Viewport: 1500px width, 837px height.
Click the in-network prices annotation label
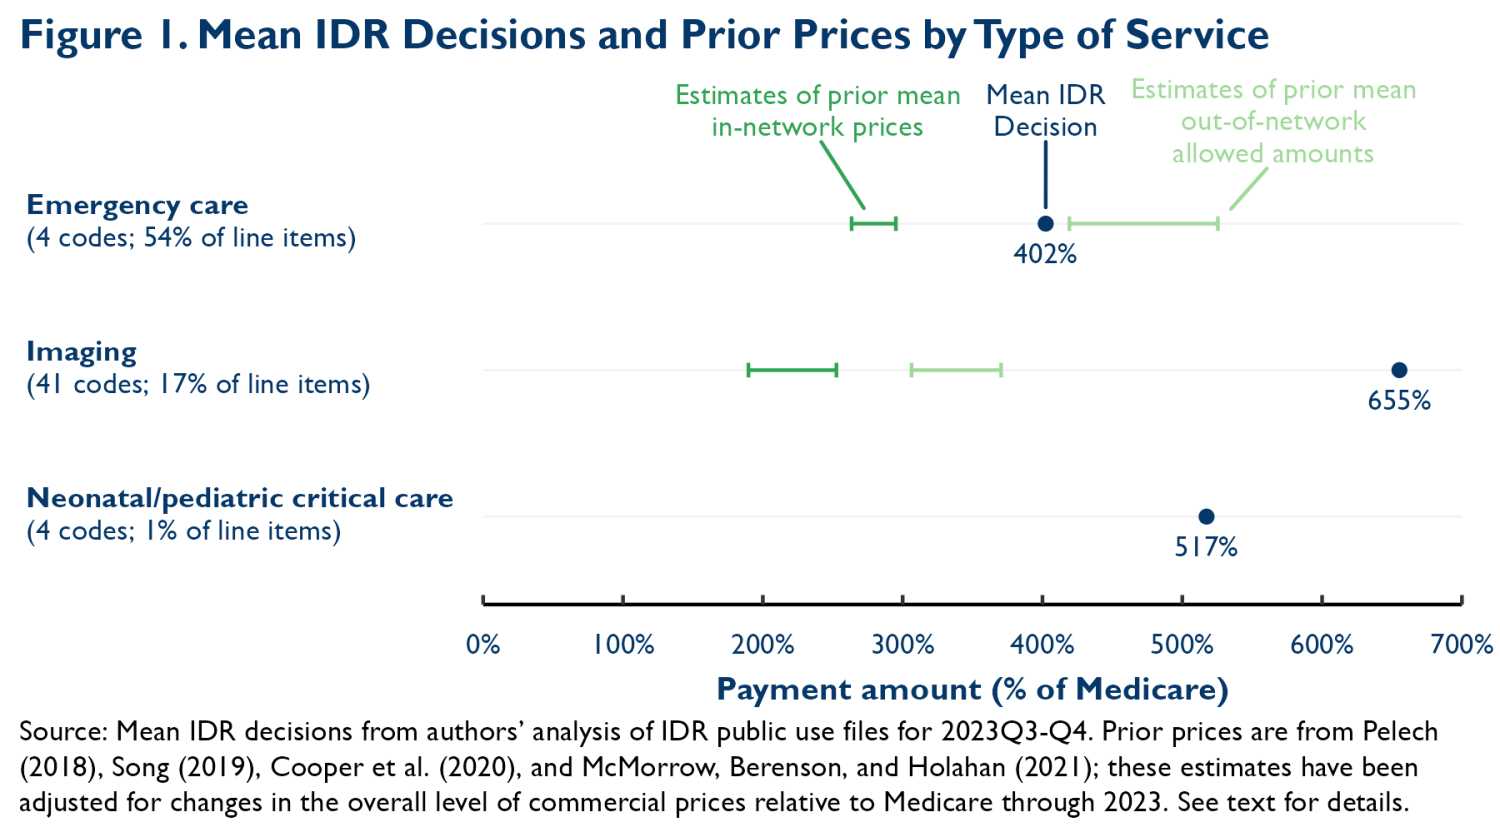tap(817, 111)
